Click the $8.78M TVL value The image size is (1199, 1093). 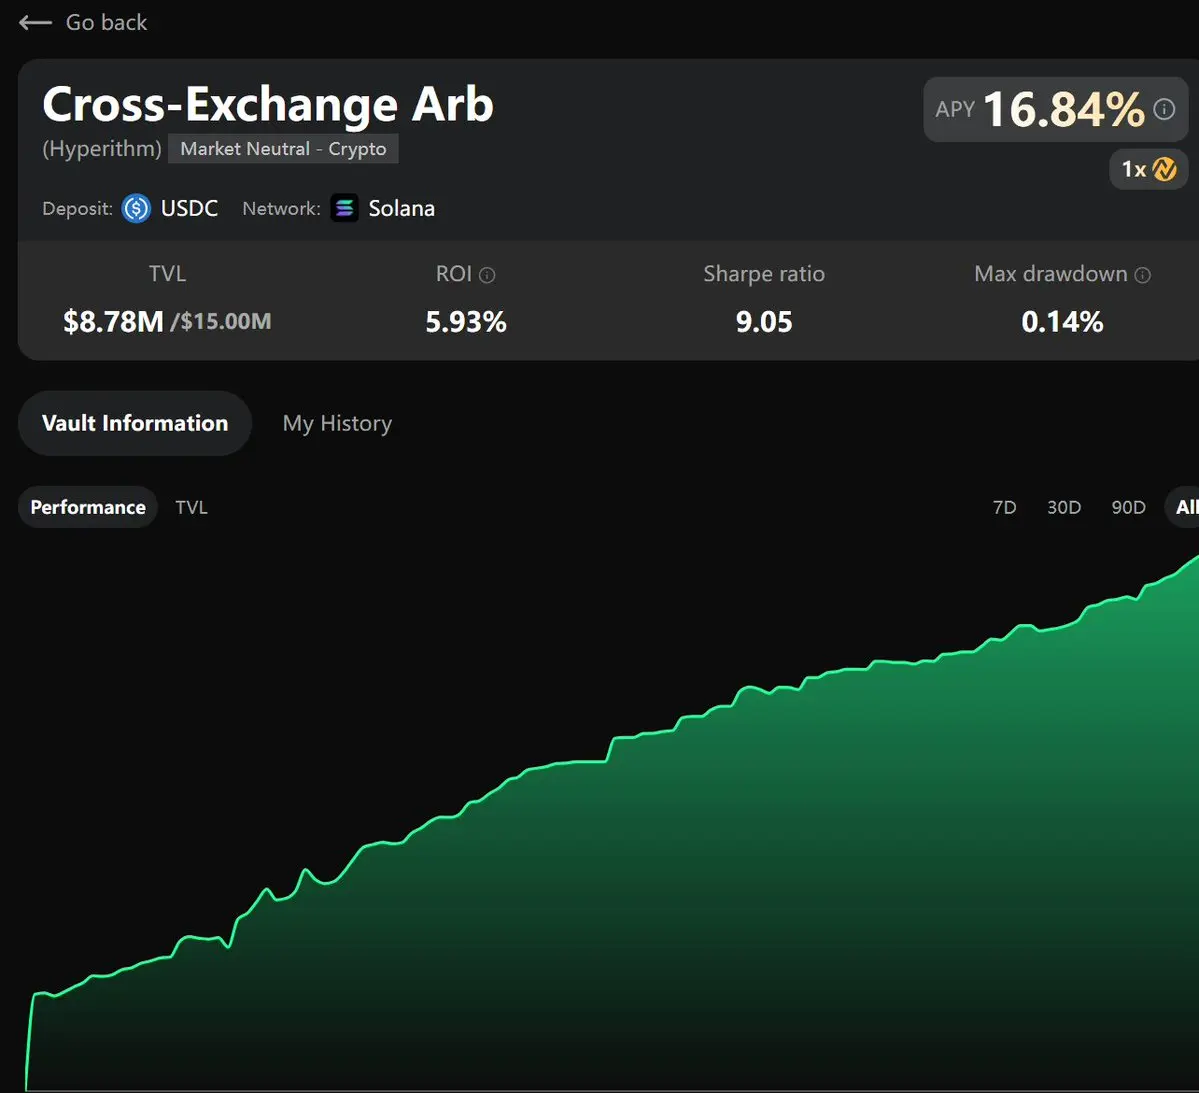pyautogui.click(x=113, y=321)
